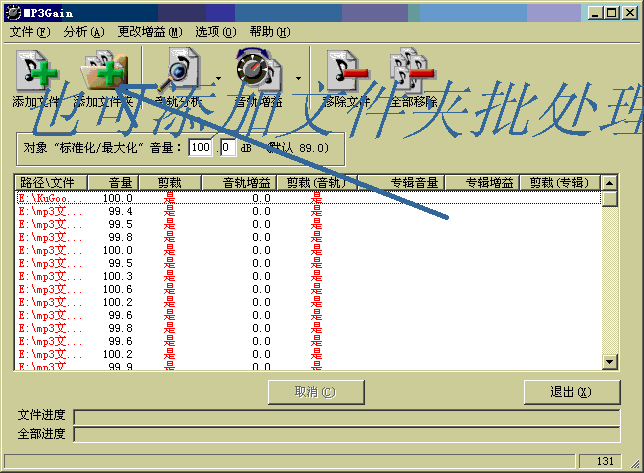
Task: Click the file list scrollbar thumb
Action: [610, 199]
